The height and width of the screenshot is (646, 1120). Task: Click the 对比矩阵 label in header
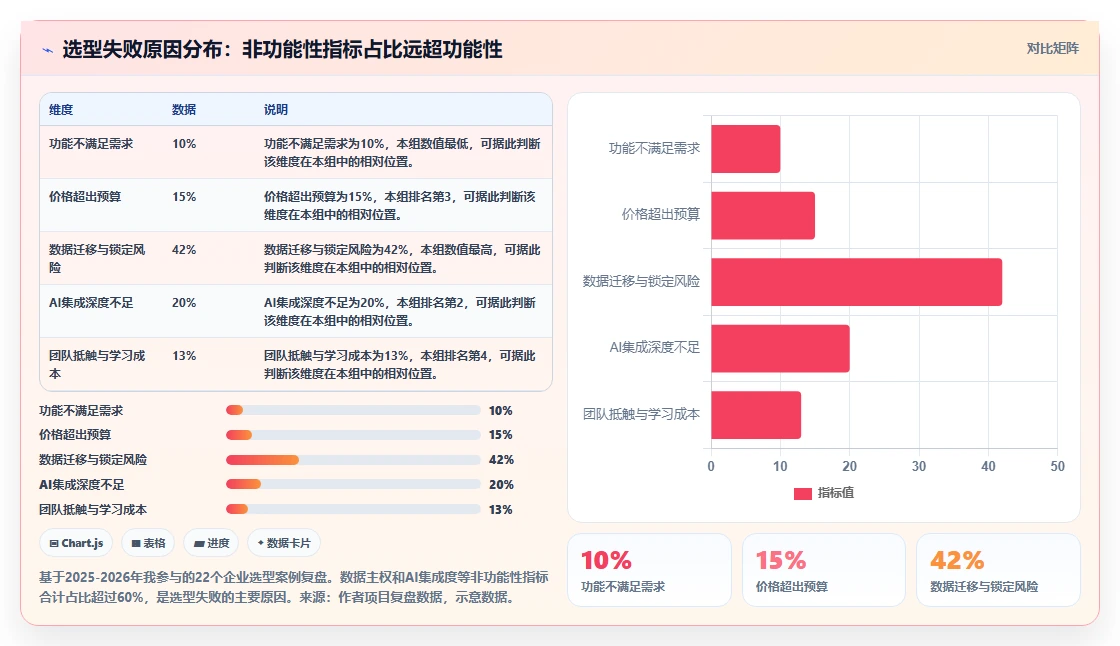[1052, 49]
